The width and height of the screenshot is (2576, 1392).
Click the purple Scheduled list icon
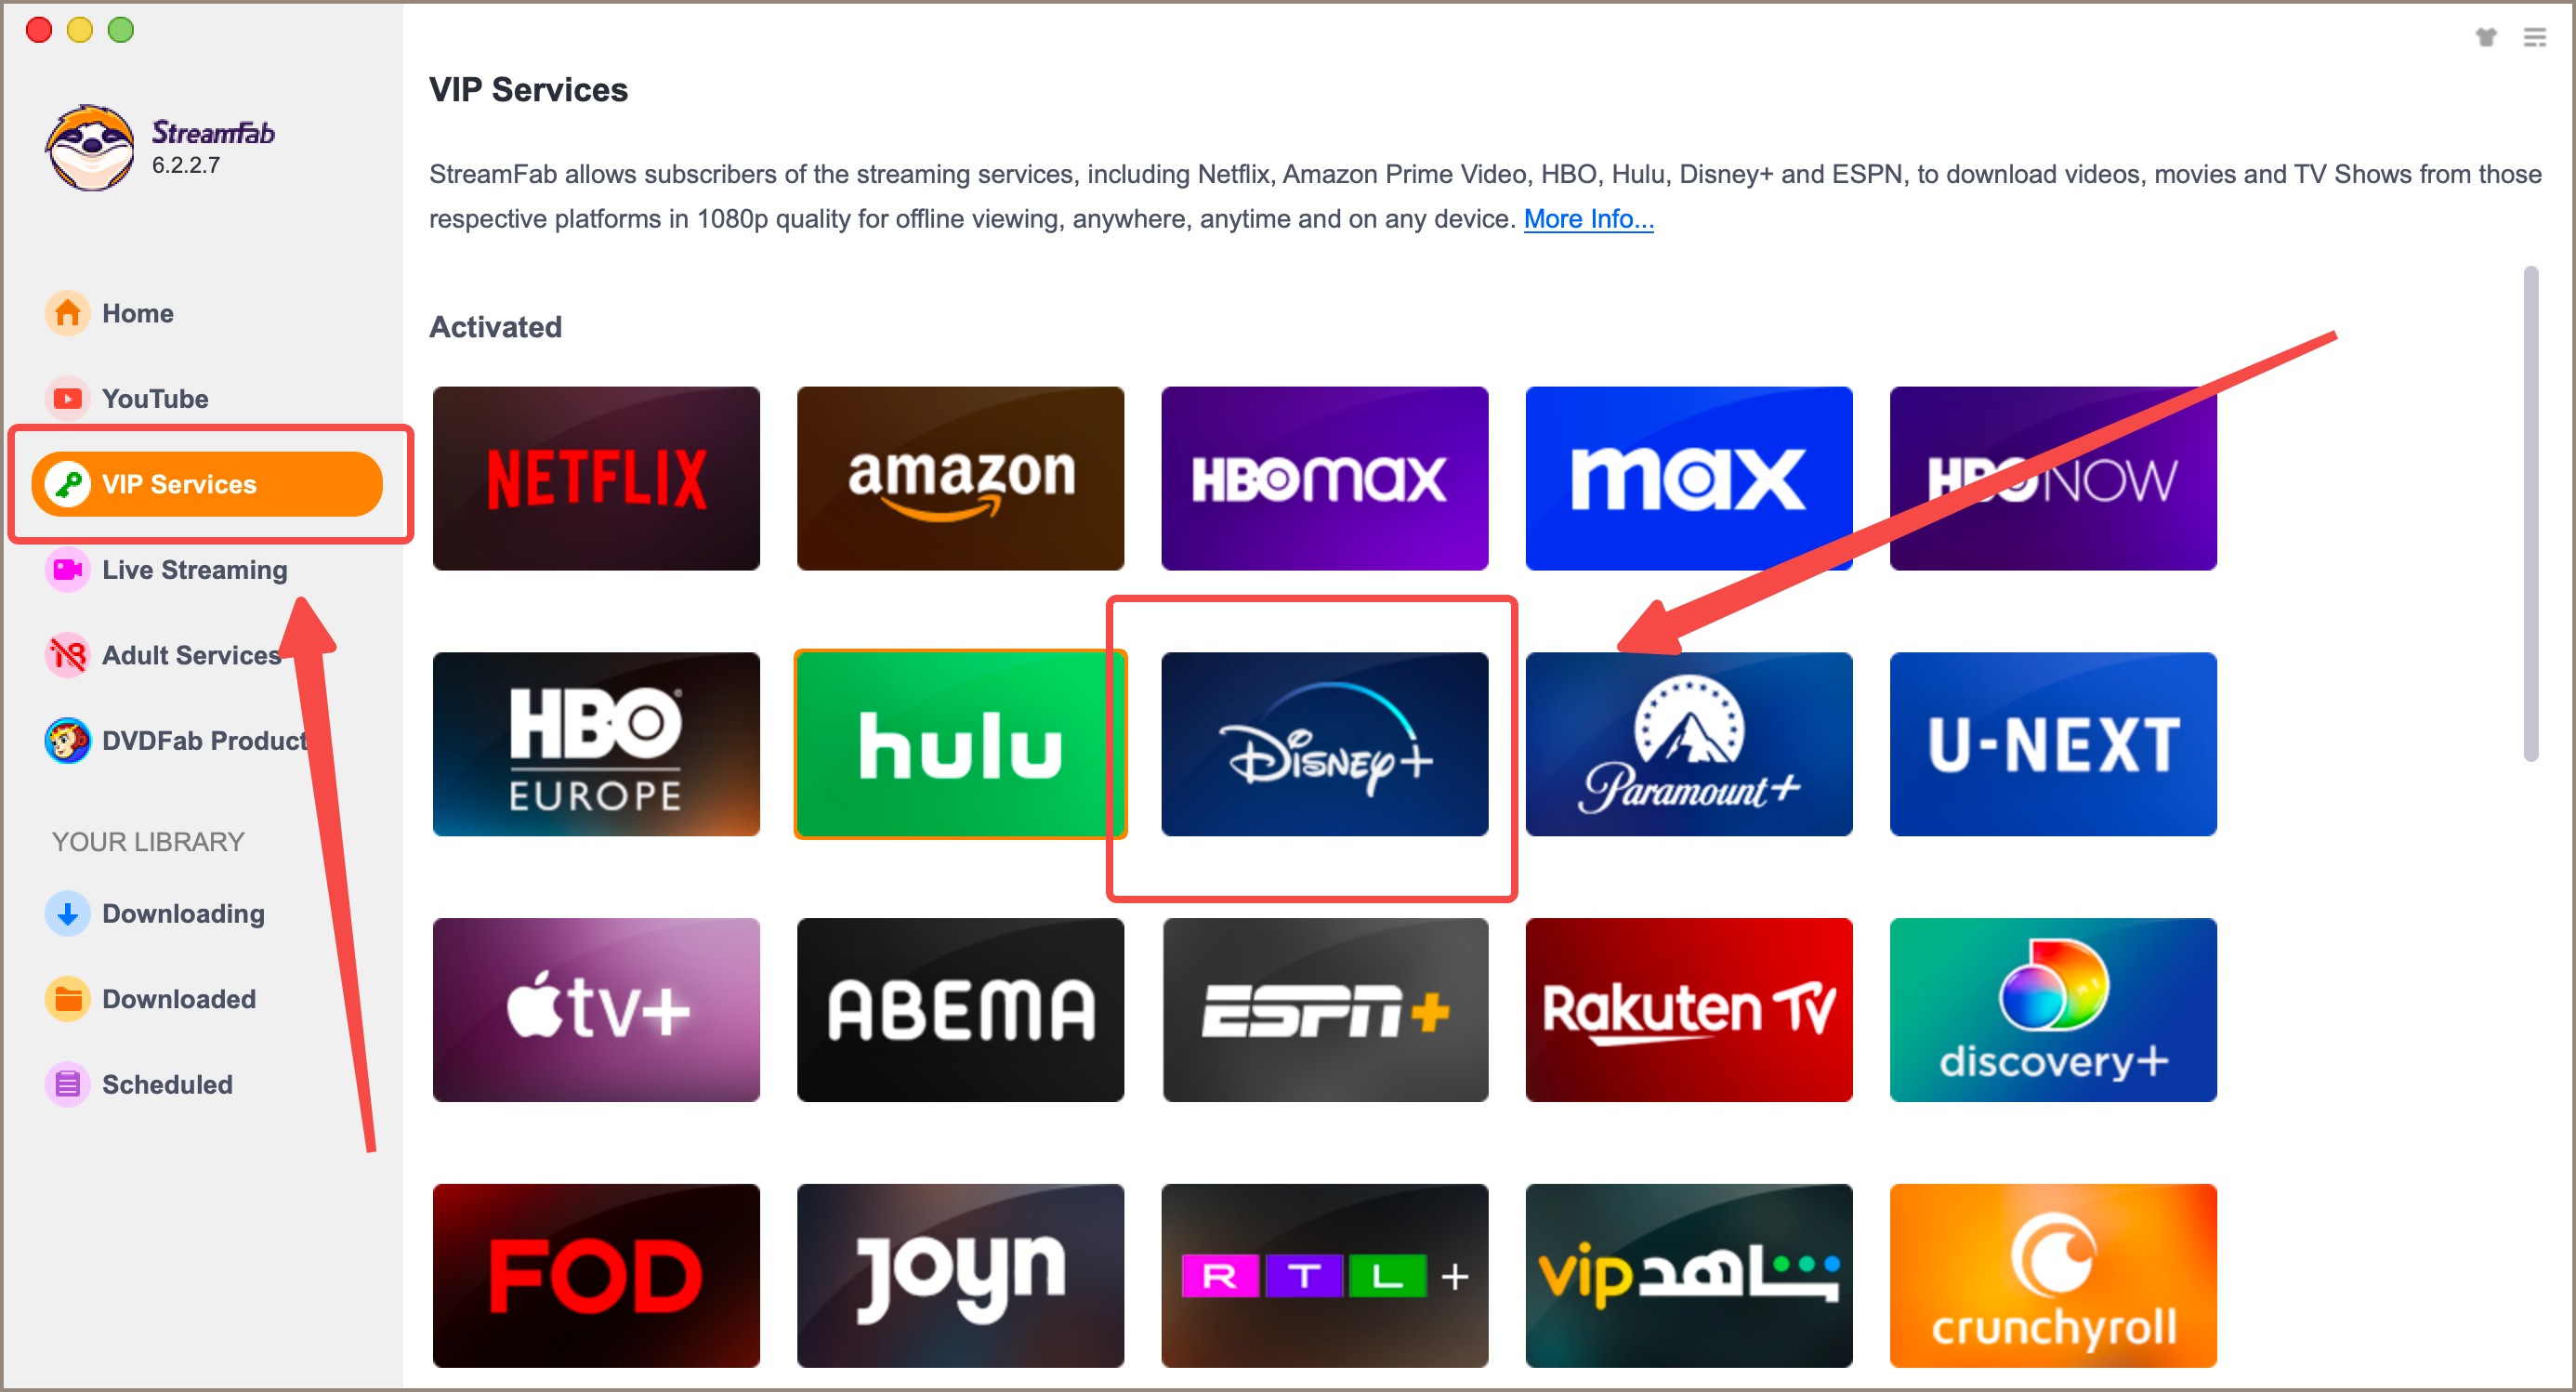point(67,1084)
